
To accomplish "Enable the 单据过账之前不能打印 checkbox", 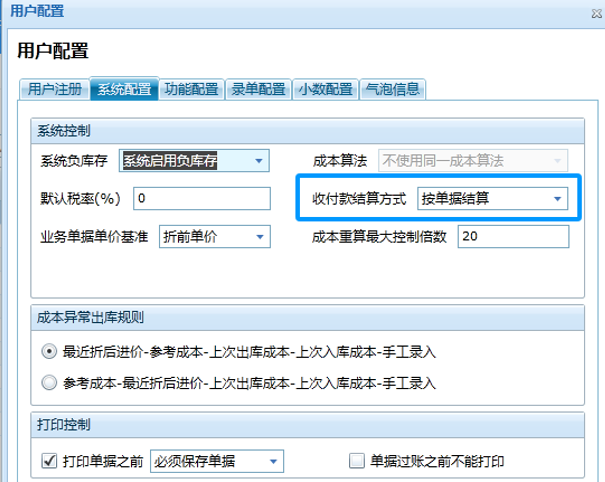I will tap(356, 461).
